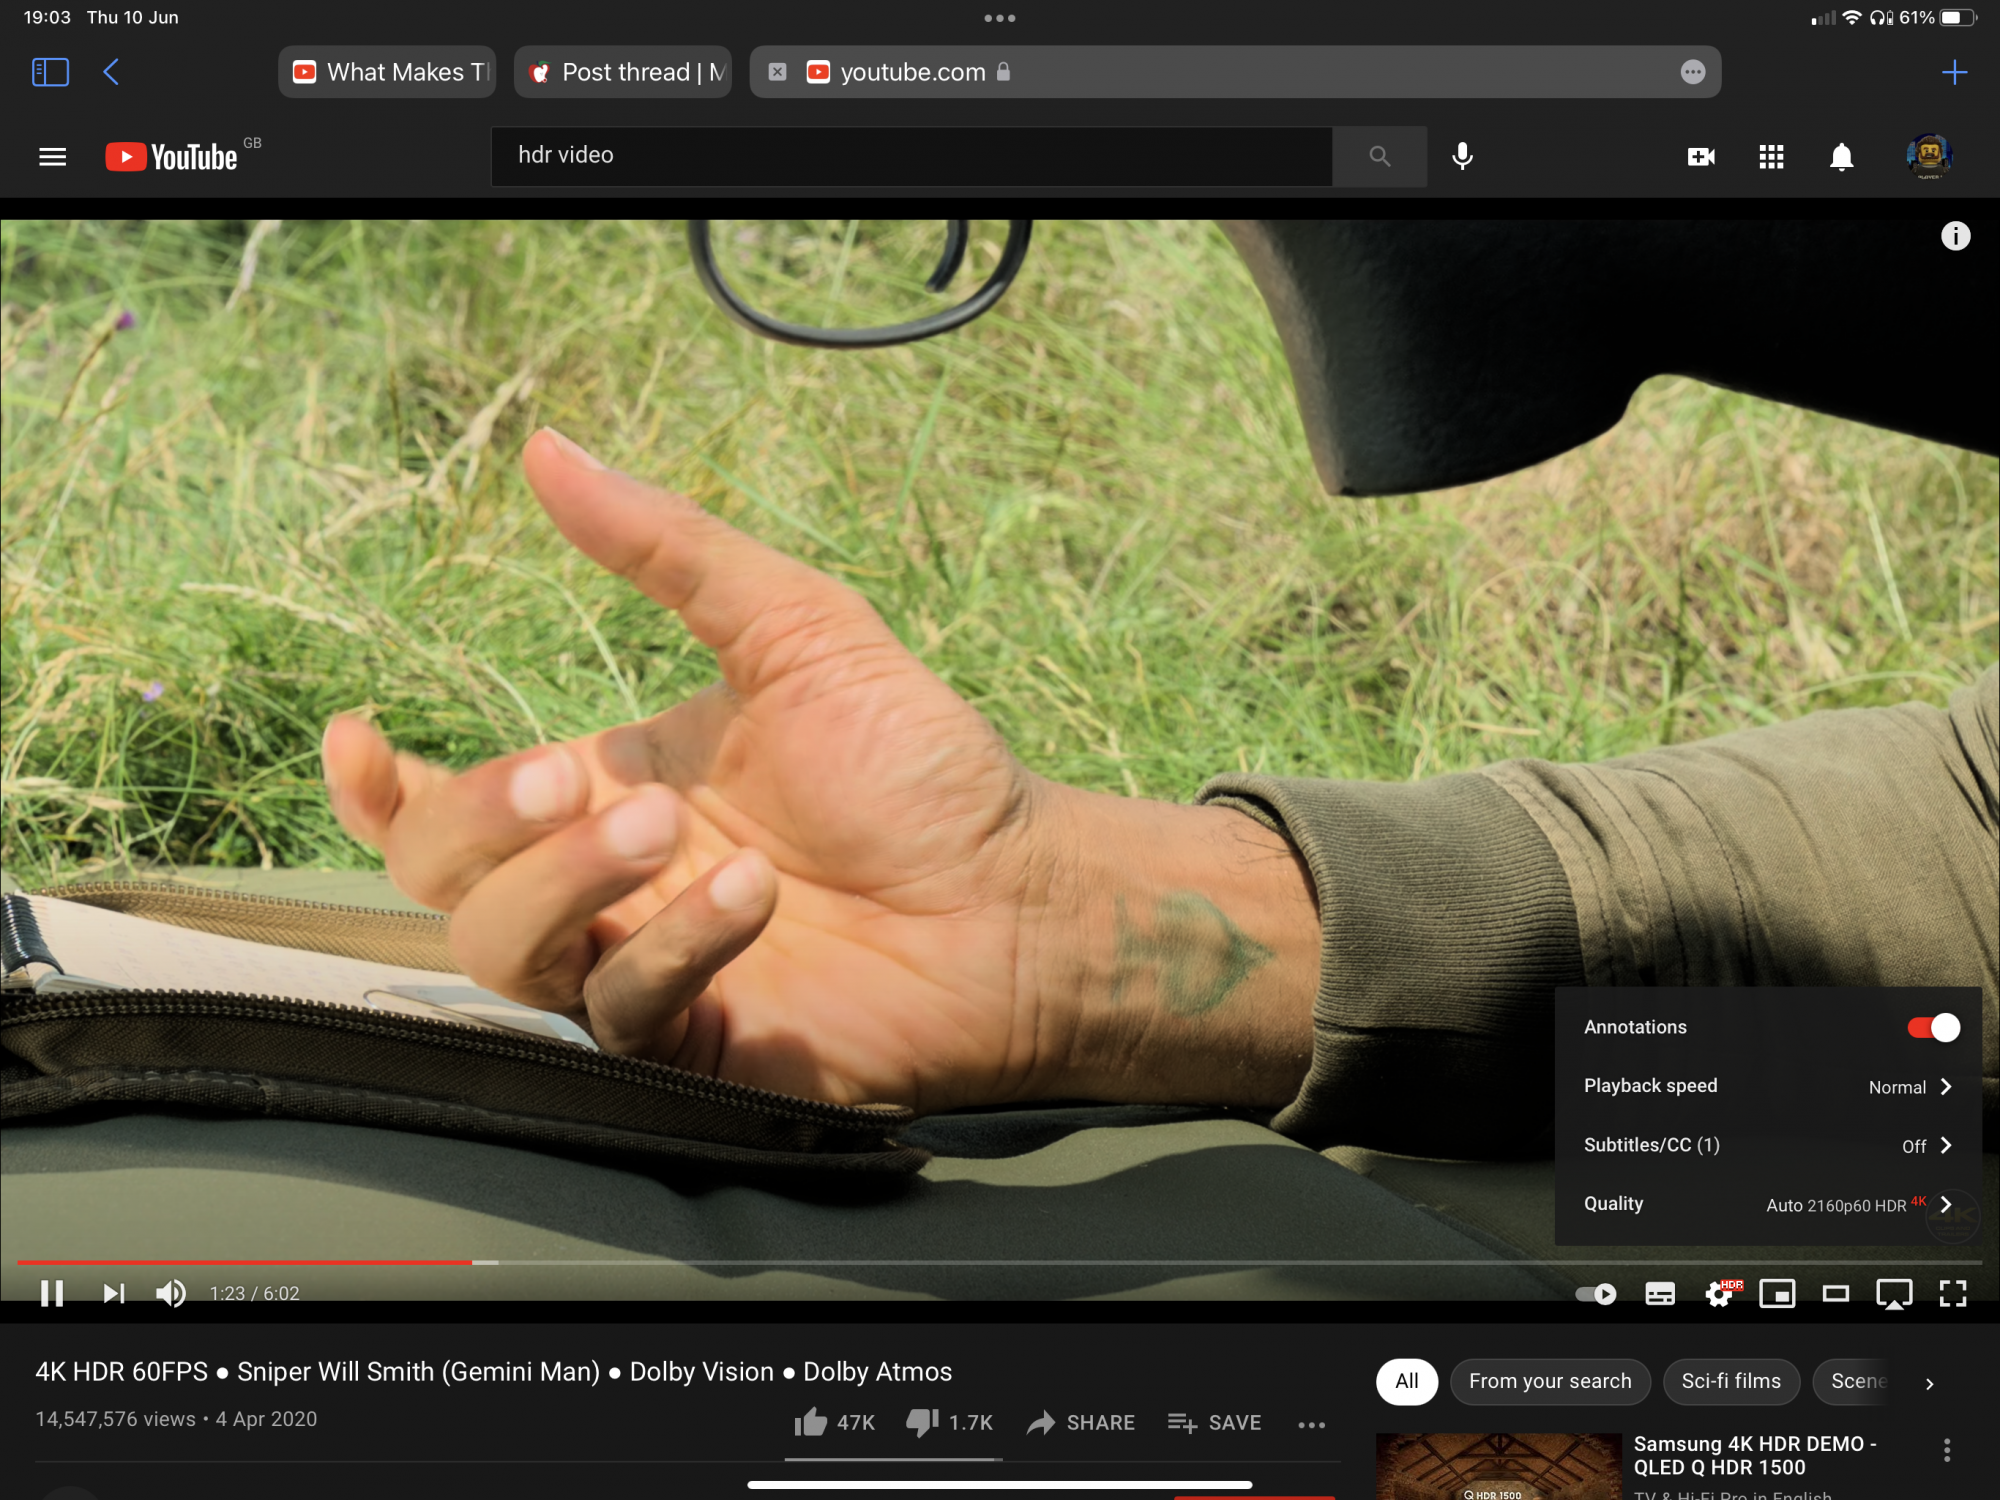Click the SHARE button below the video

pyautogui.click(x=1081, y=1422)
